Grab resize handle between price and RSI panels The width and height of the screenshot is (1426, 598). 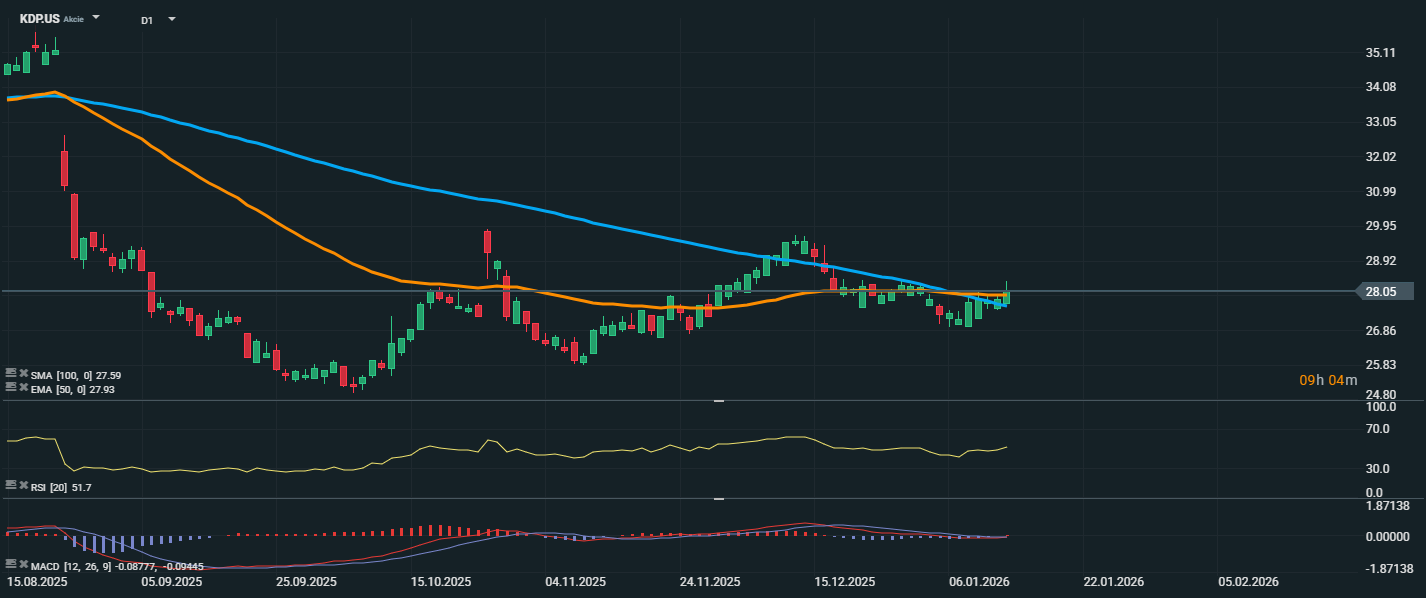point(718,400)
